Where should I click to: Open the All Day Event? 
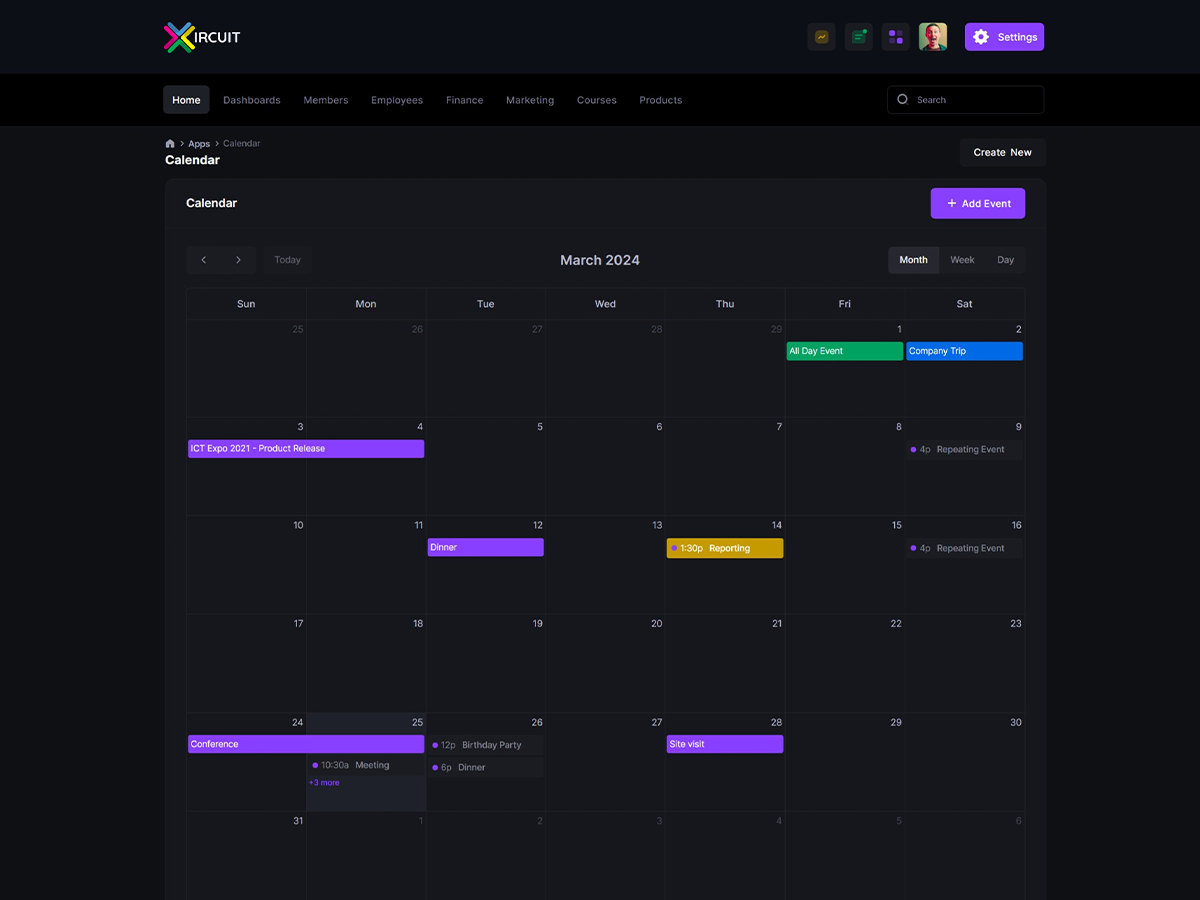[x=845, y=351]
